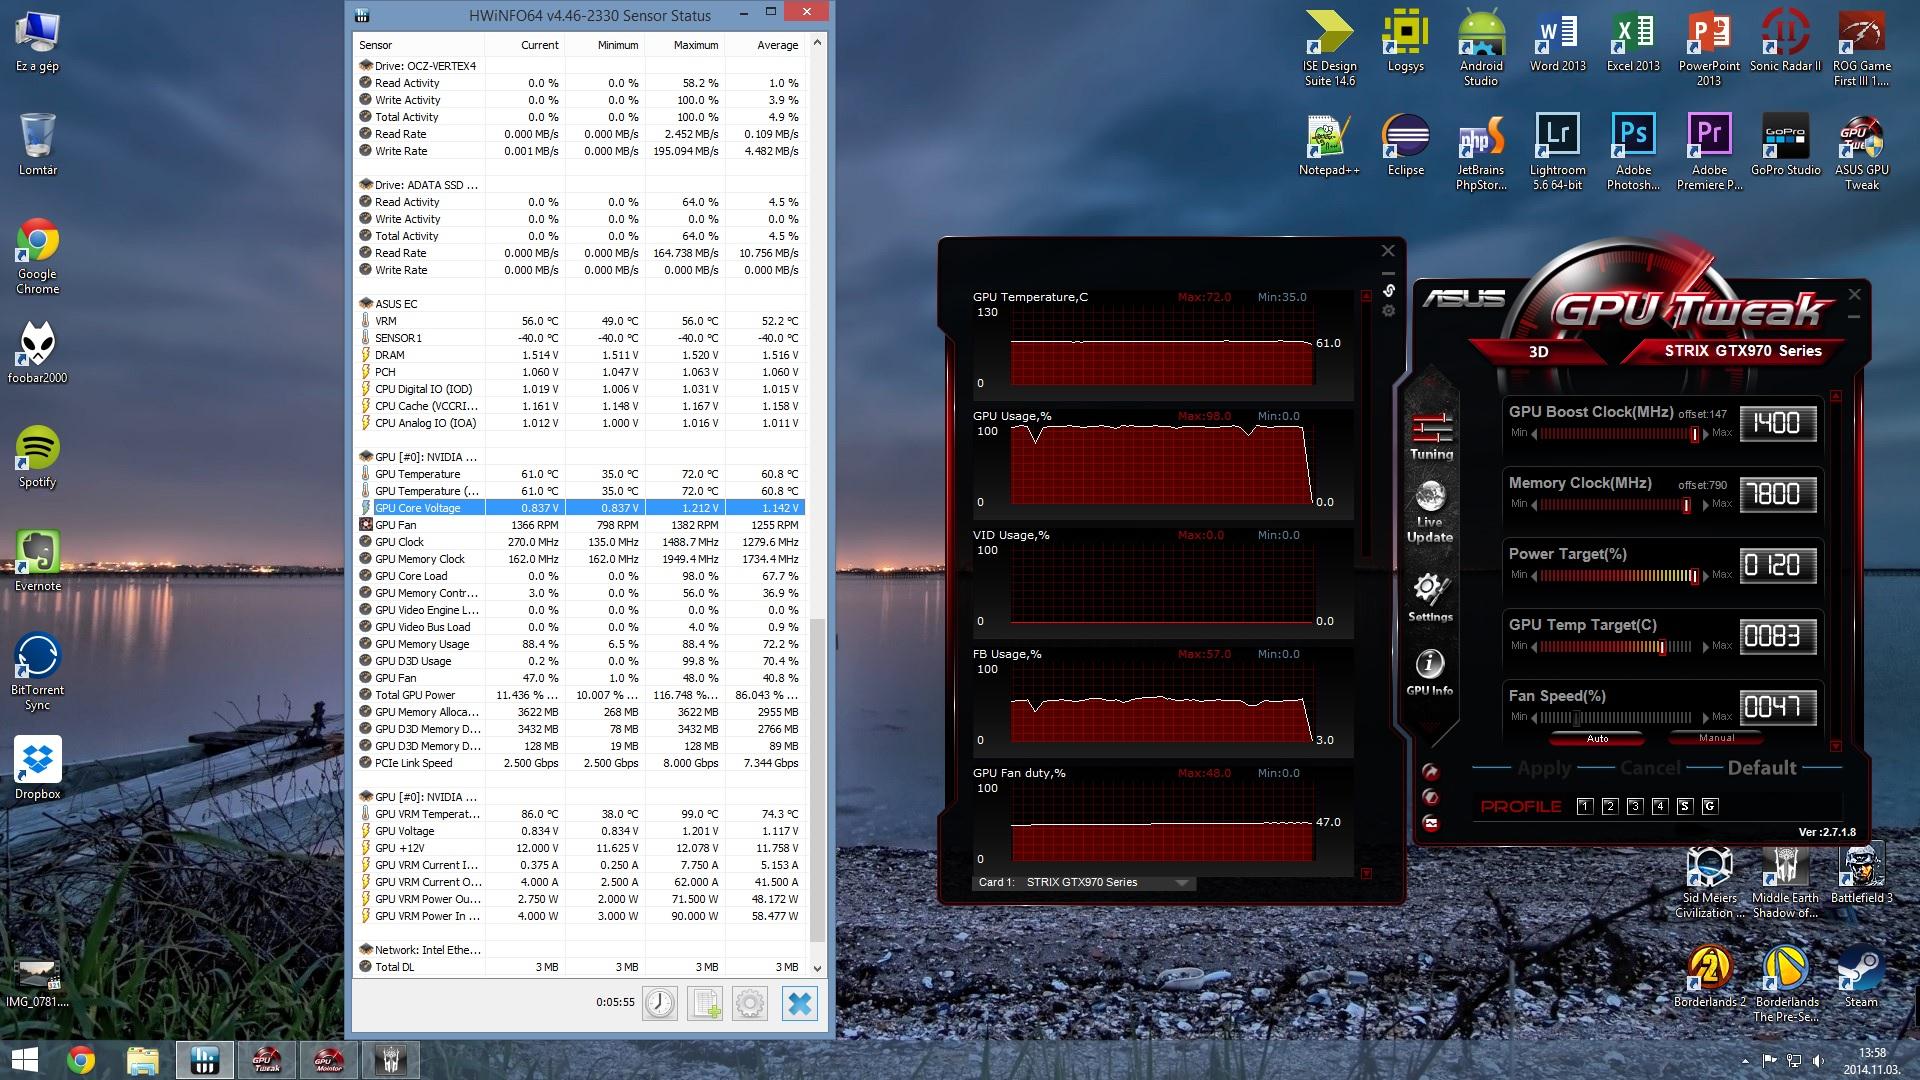Viewport: 1920px width, 1080px height.
Task: Click Min arrow on GPU Boost Clock
Action: point(1535,434)
